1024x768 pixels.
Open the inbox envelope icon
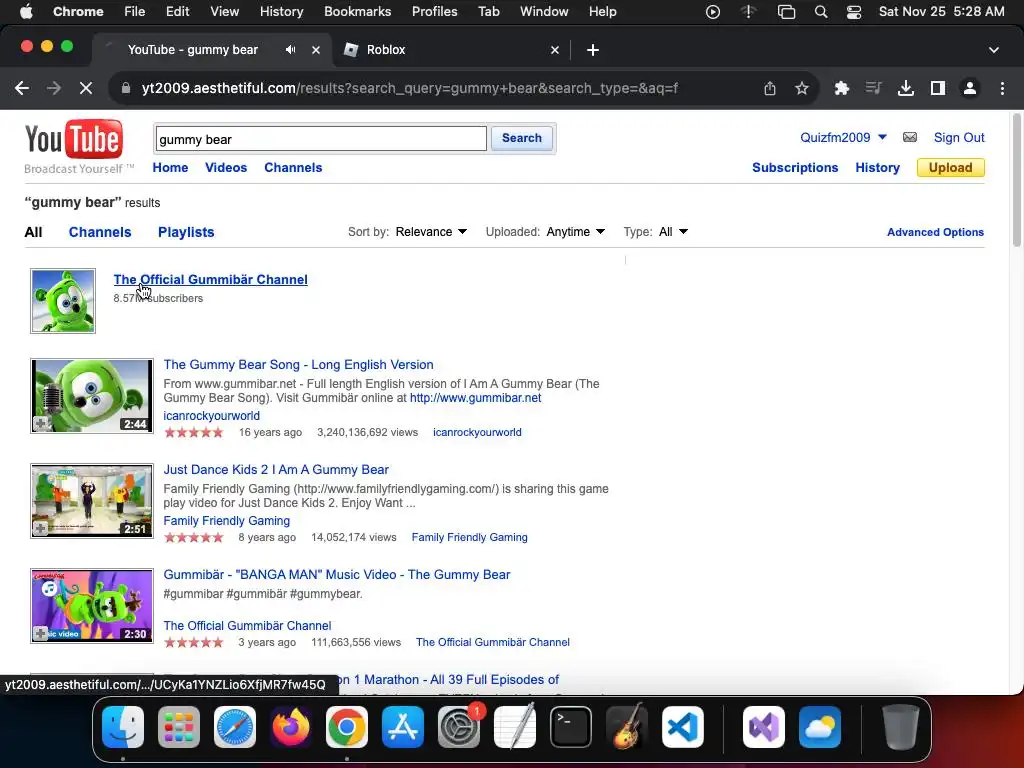pyautogui.click(x=910, y=137)
